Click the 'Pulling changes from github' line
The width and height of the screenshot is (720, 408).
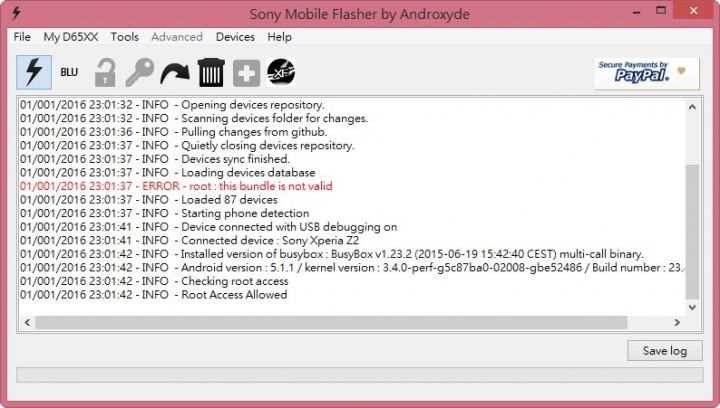tap(174, 132)
